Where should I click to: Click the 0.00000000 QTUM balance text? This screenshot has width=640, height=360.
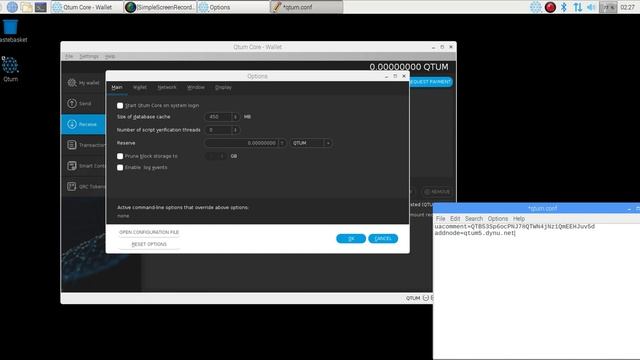click(x=409, y=67)
